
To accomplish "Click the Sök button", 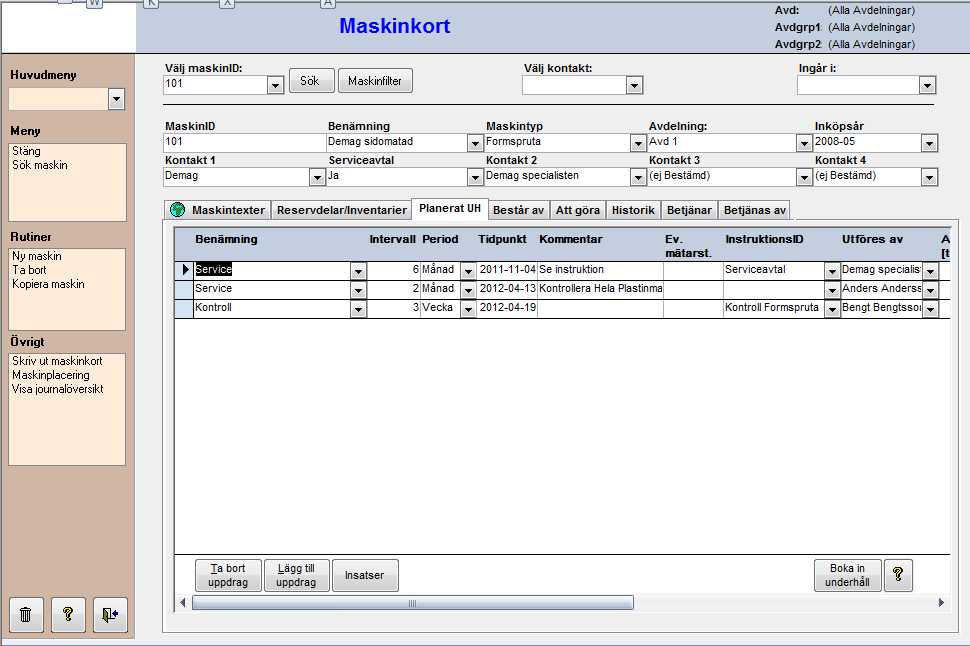I will click(312, 80).
